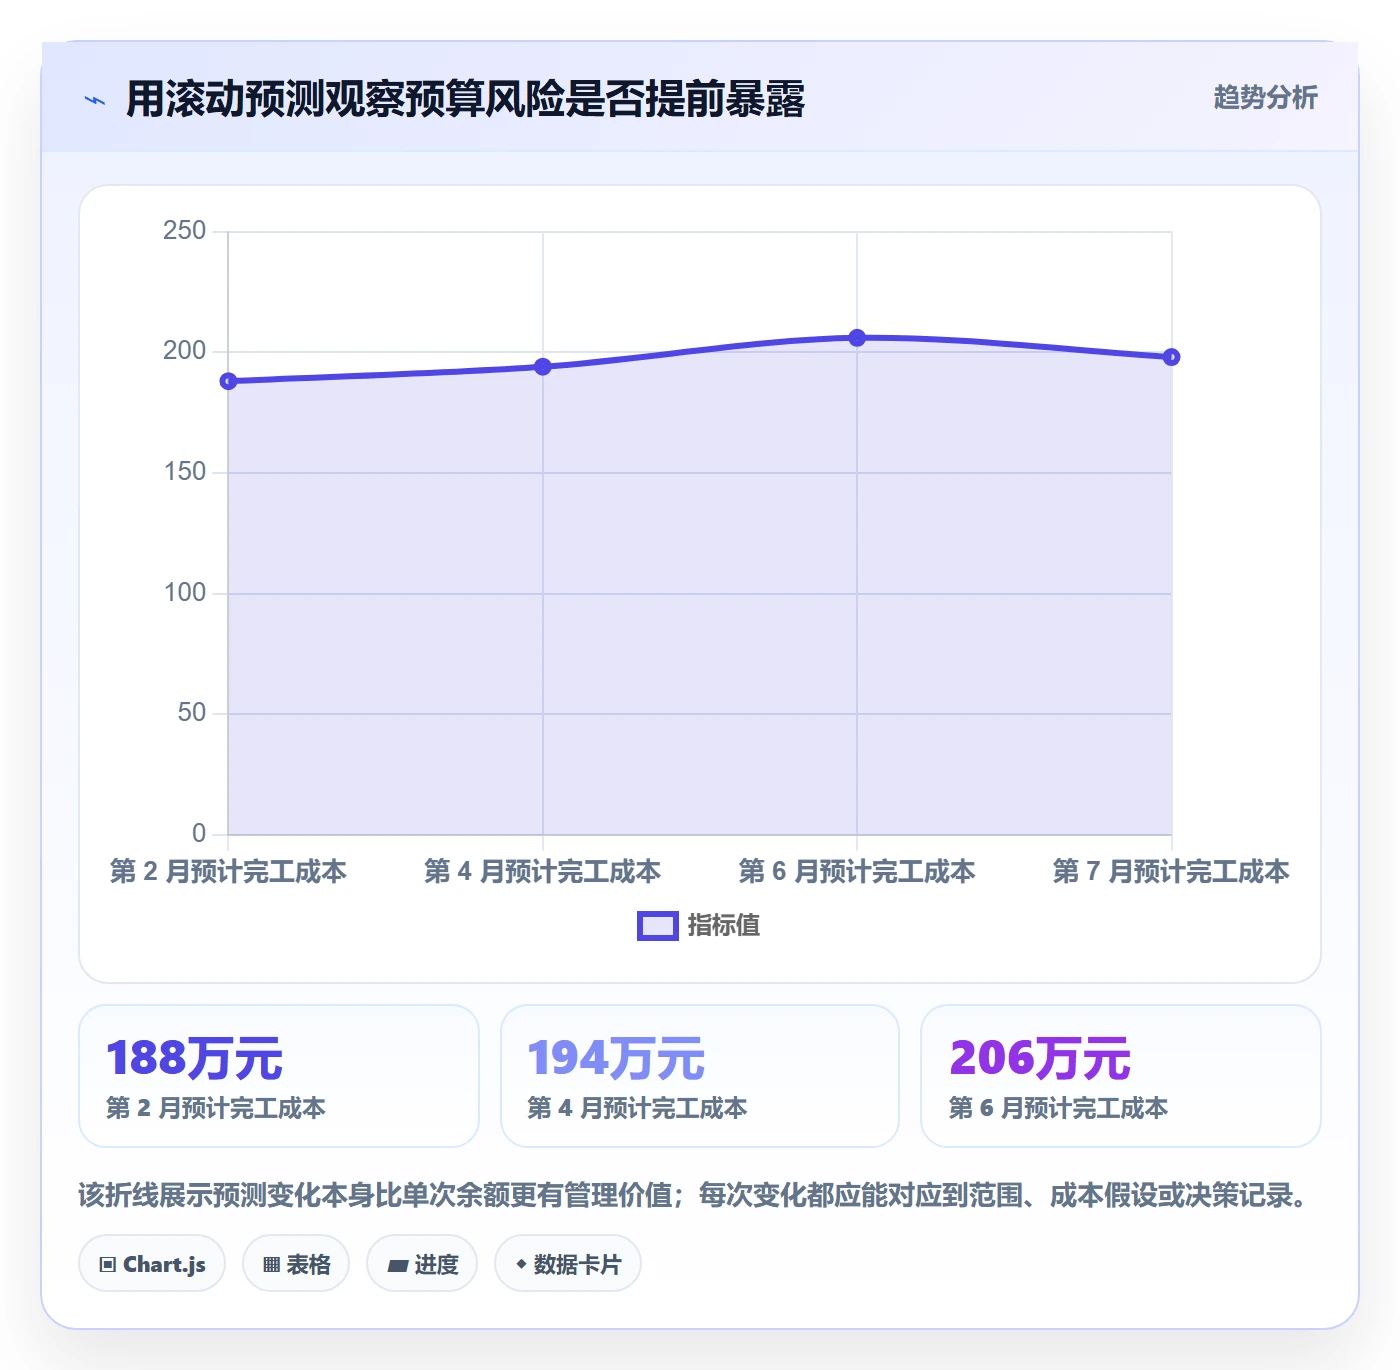Click the 250 y-axis tick label

point(184,231)
